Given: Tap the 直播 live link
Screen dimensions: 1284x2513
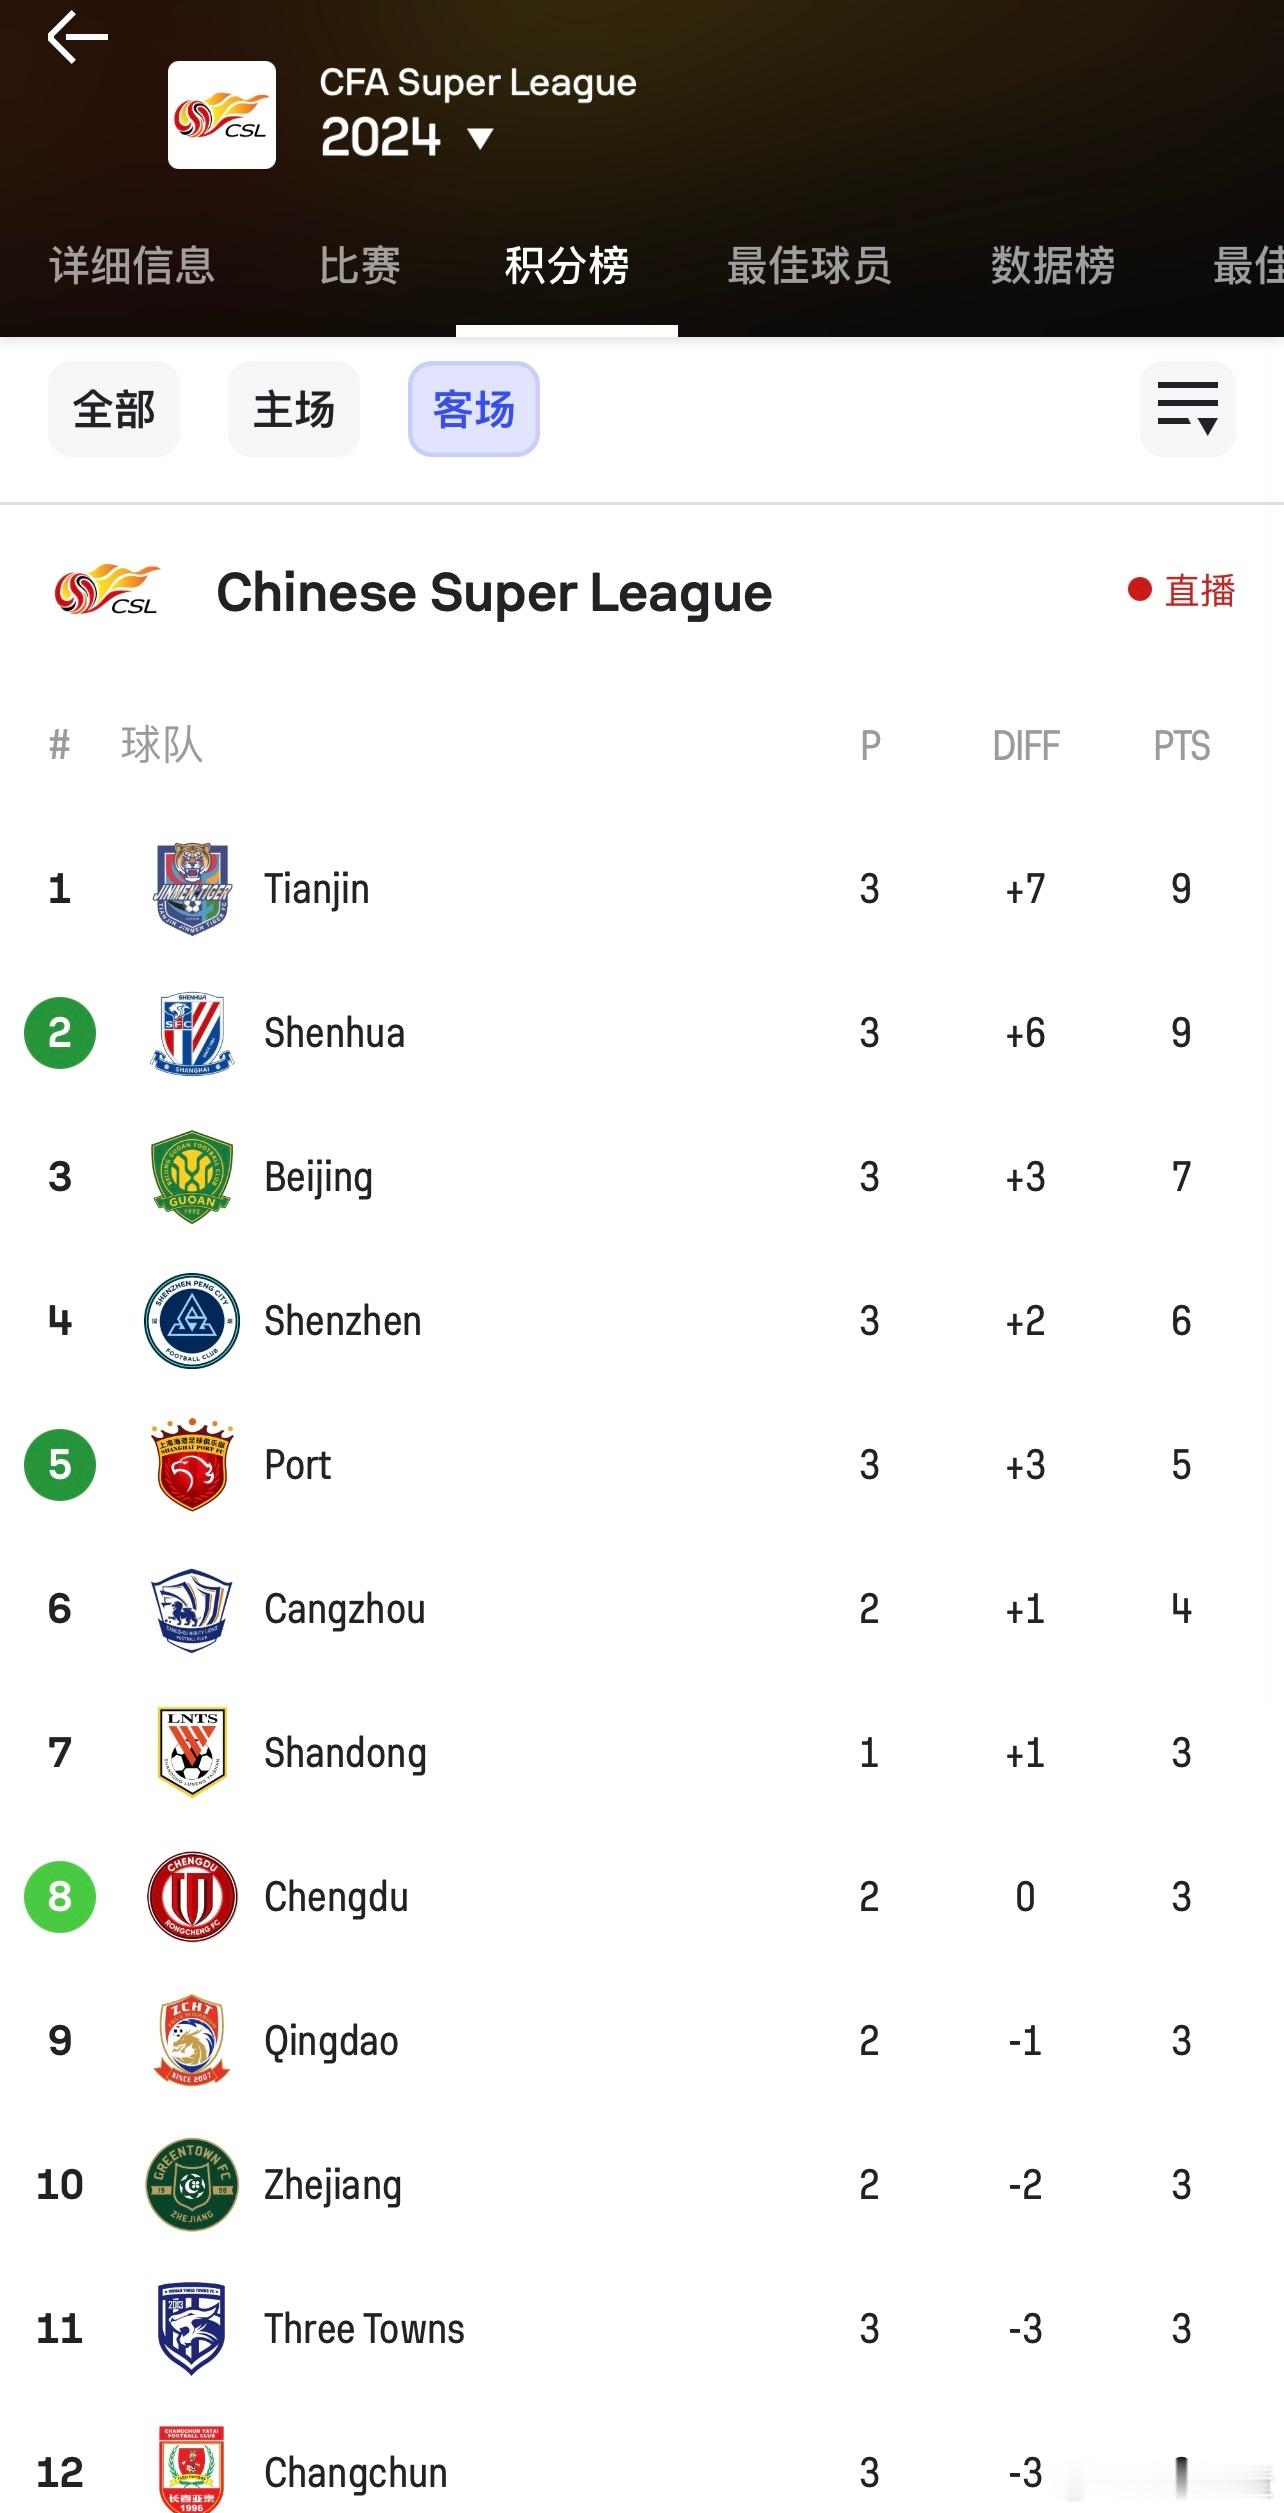Looking at the screenshot, I should click(x=1182, y=591).
